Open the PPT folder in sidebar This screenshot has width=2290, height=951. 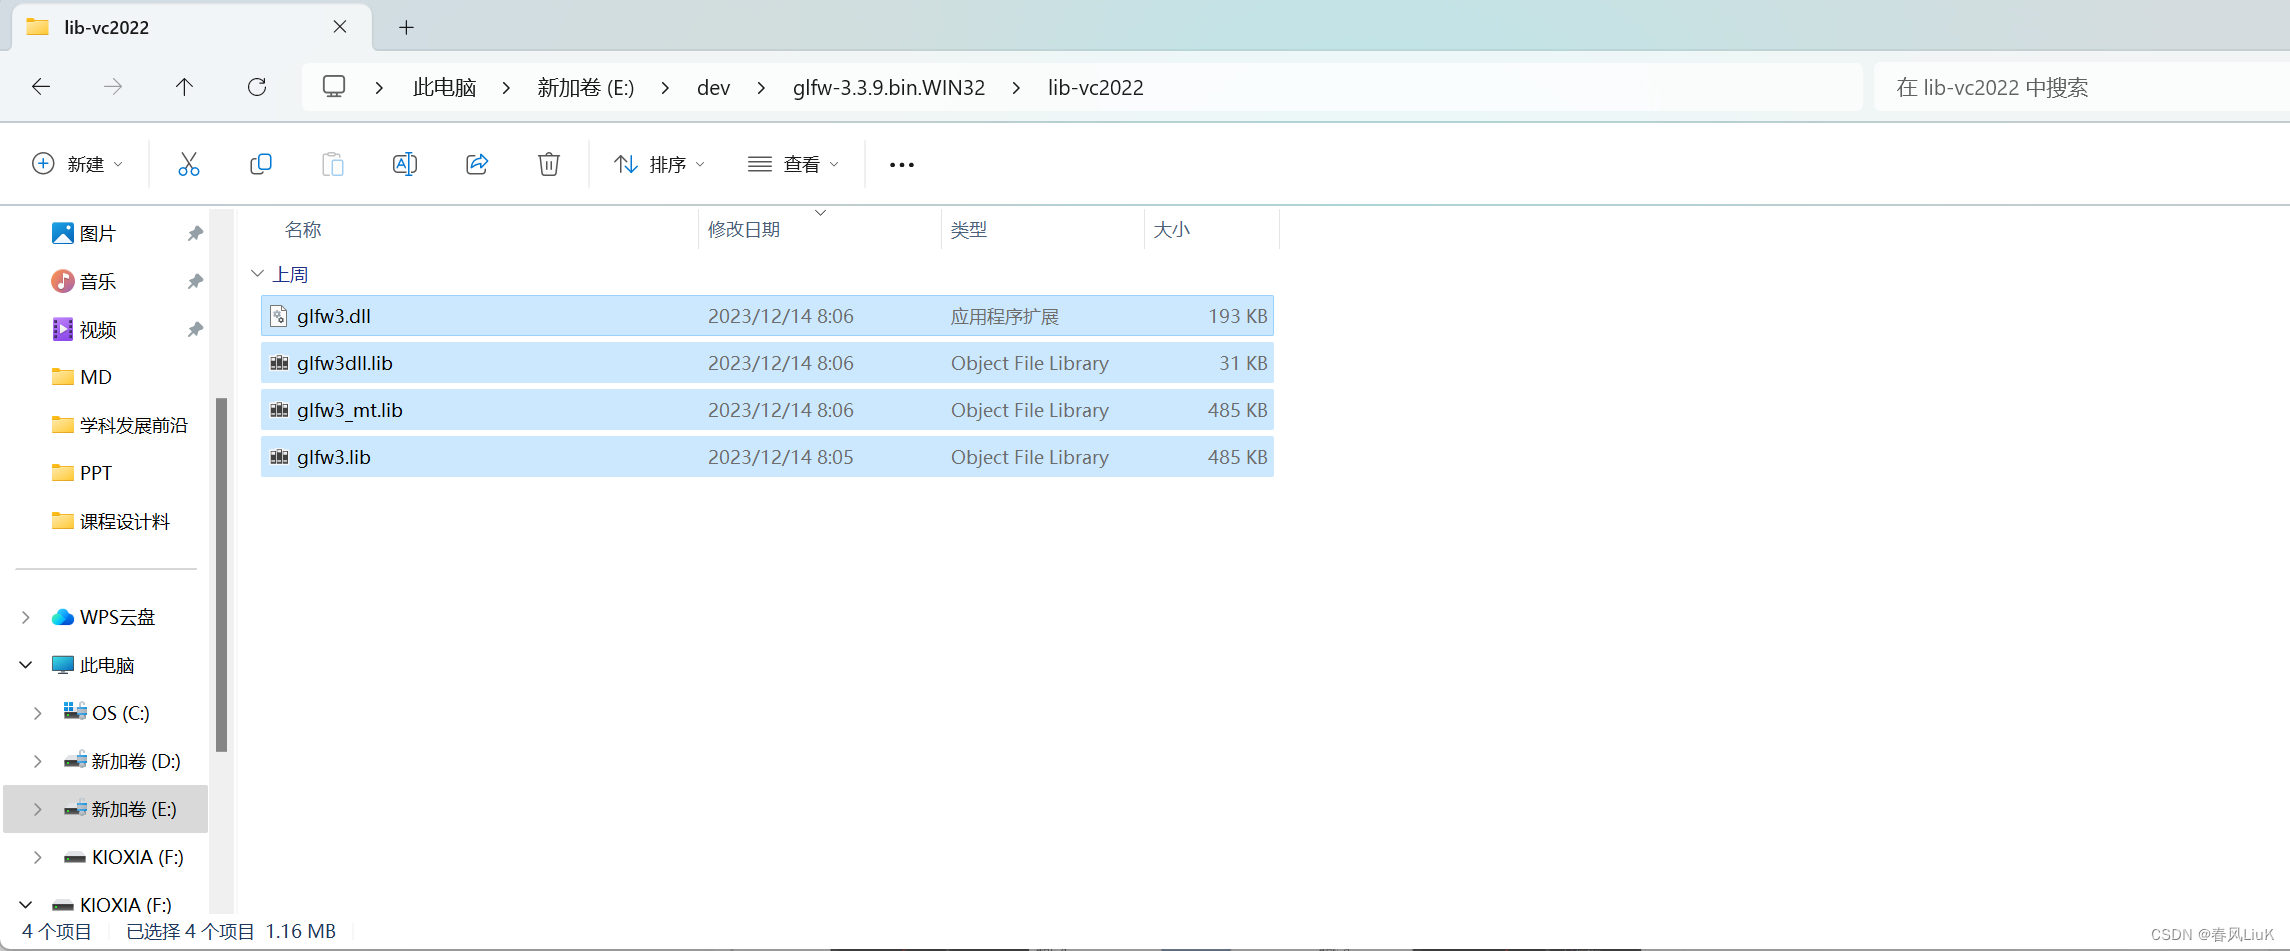coord(96,473)
